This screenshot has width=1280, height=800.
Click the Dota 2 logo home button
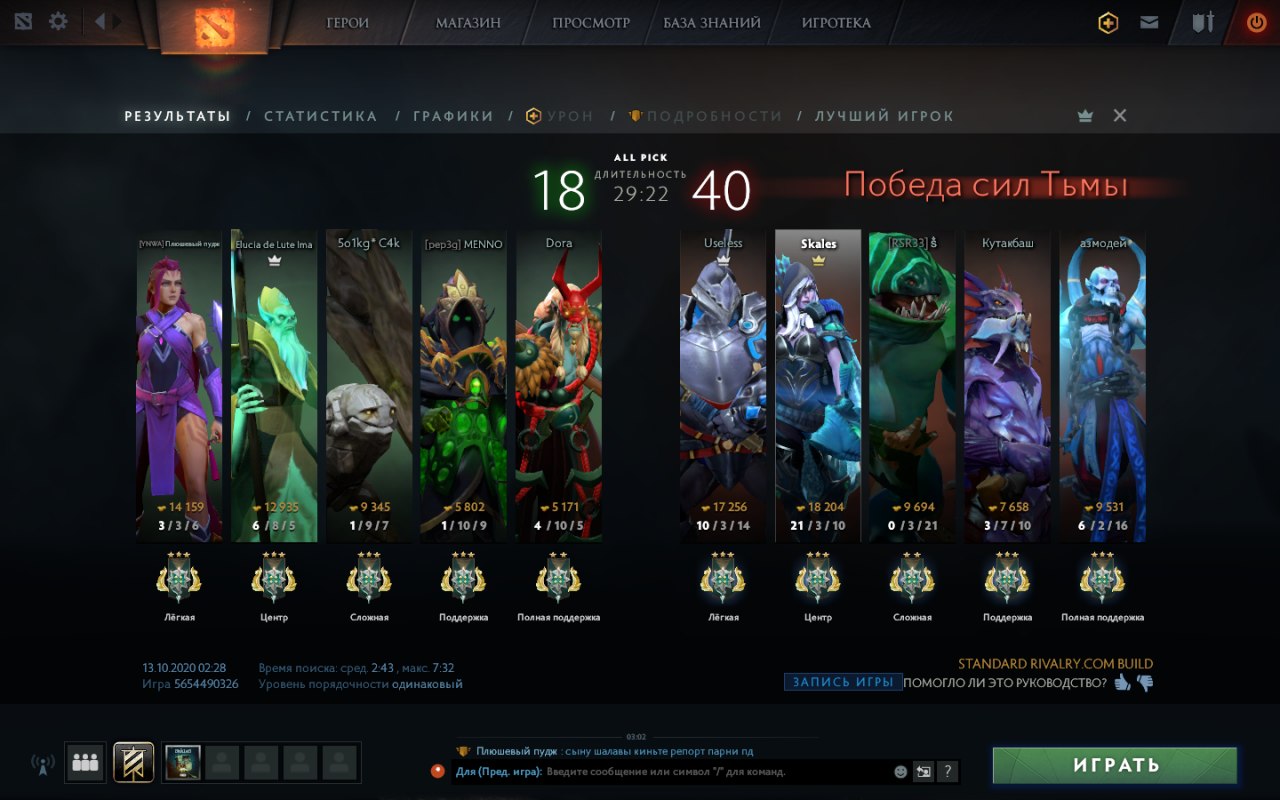212,25
